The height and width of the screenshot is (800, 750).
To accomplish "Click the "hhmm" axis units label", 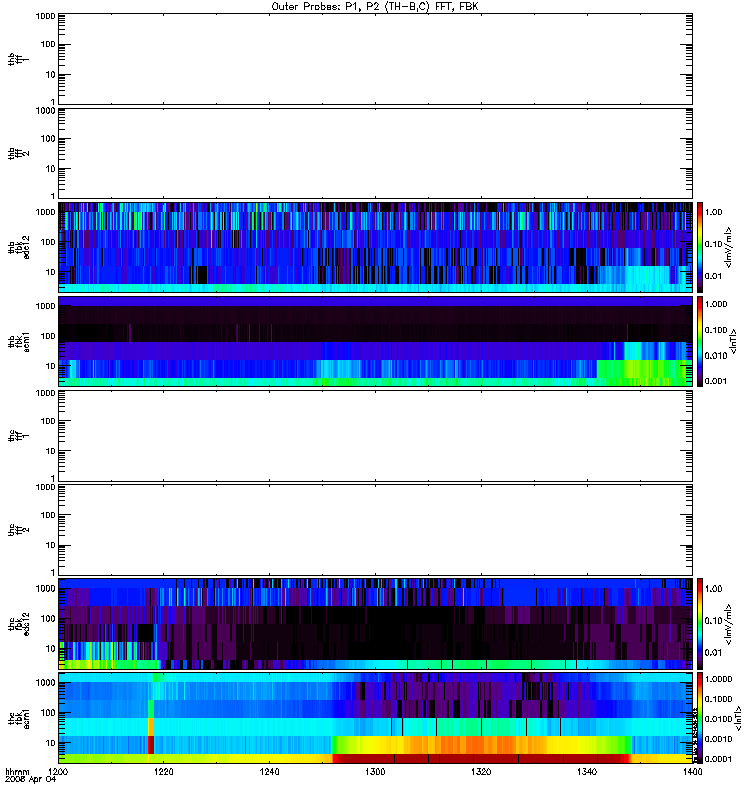I will tap(17, 772).
